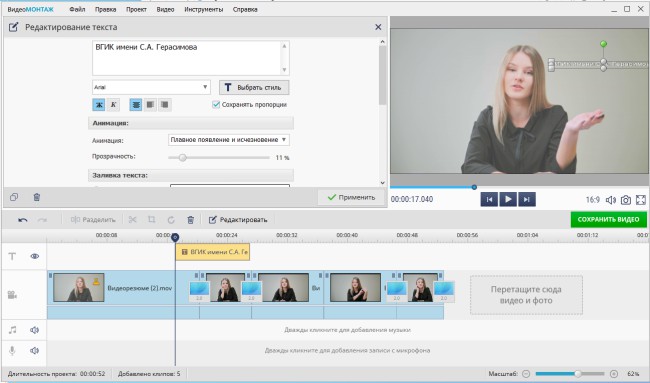
Task: Zoom in timeline with plus icon
Action: [x=614, y=374]
